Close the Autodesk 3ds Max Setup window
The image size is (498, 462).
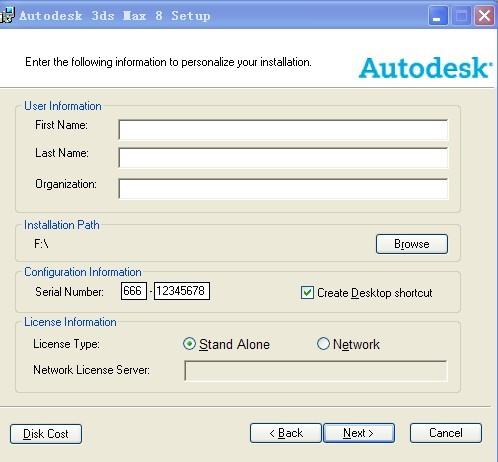(484, 16)
